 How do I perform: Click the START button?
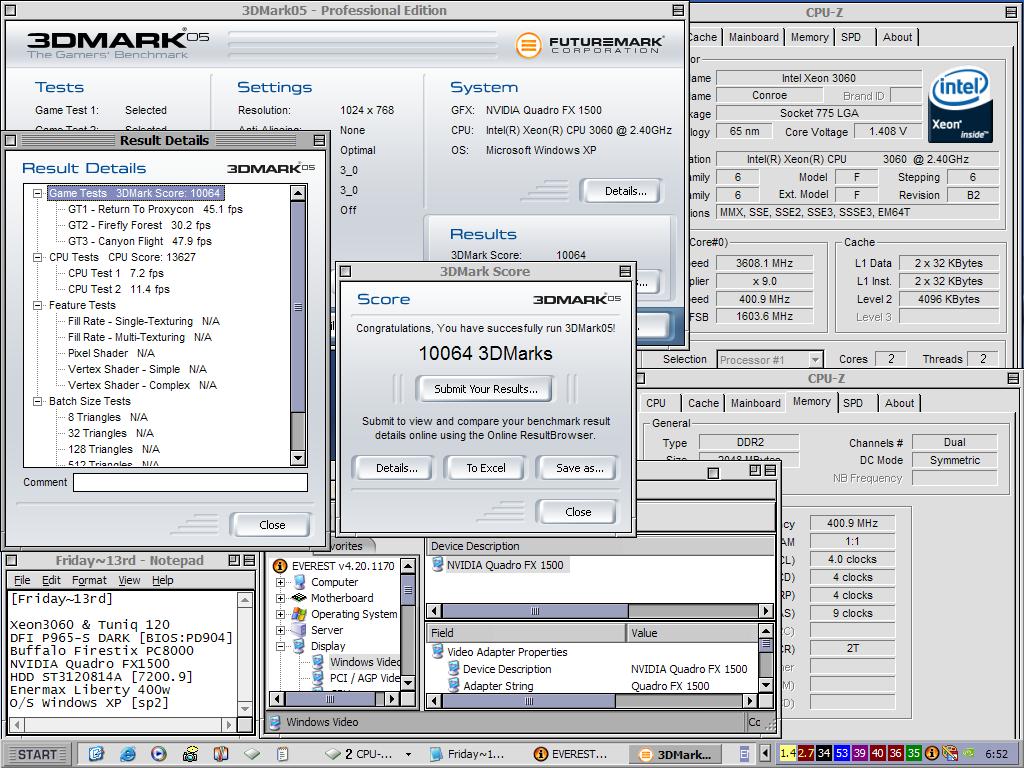pyautogui.click(x=37, y=754)
